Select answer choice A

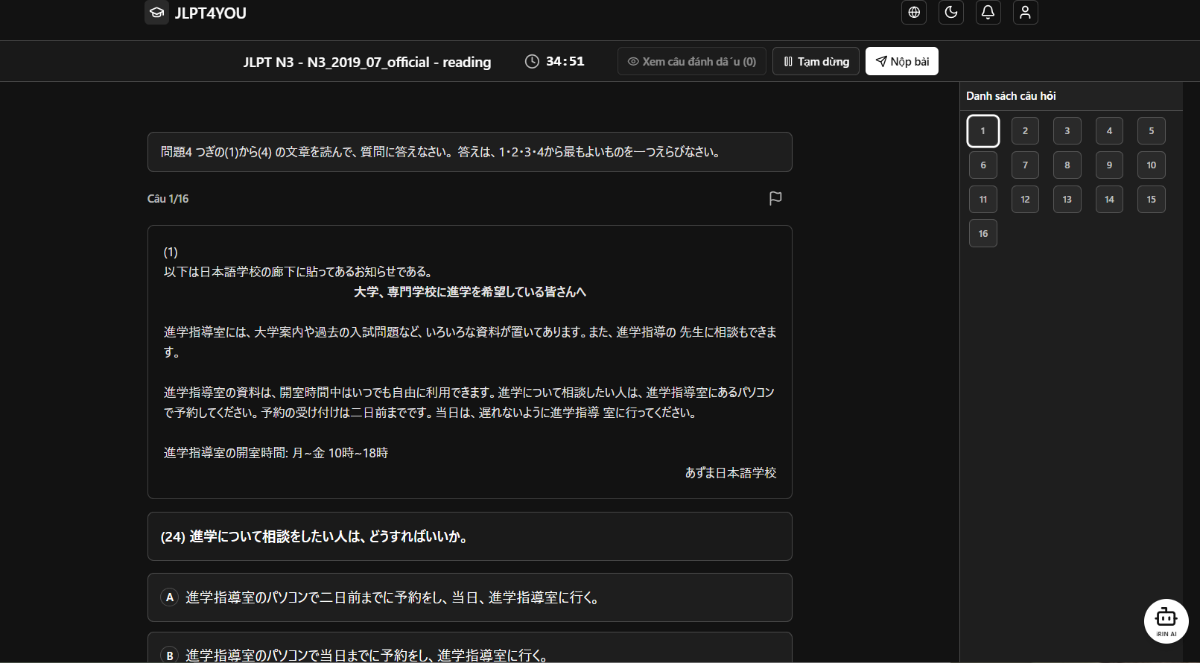tap(469, 597)
